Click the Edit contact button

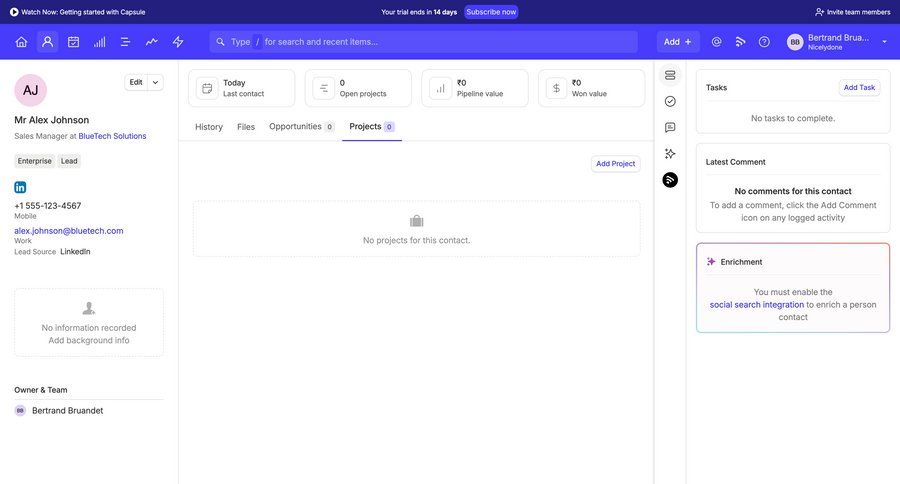(136, 83)
